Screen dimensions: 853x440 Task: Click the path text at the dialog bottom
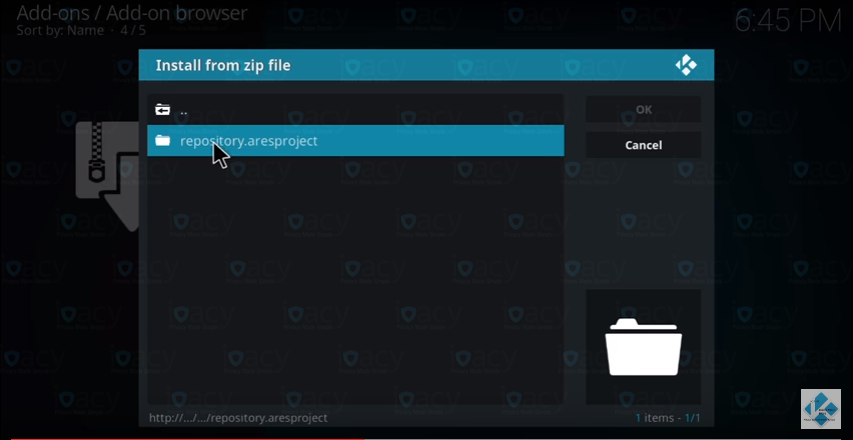coord(238,418)
